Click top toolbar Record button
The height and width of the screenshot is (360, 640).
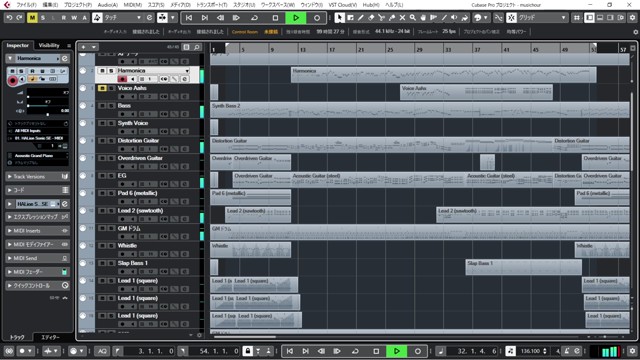(x=317, y=18)
